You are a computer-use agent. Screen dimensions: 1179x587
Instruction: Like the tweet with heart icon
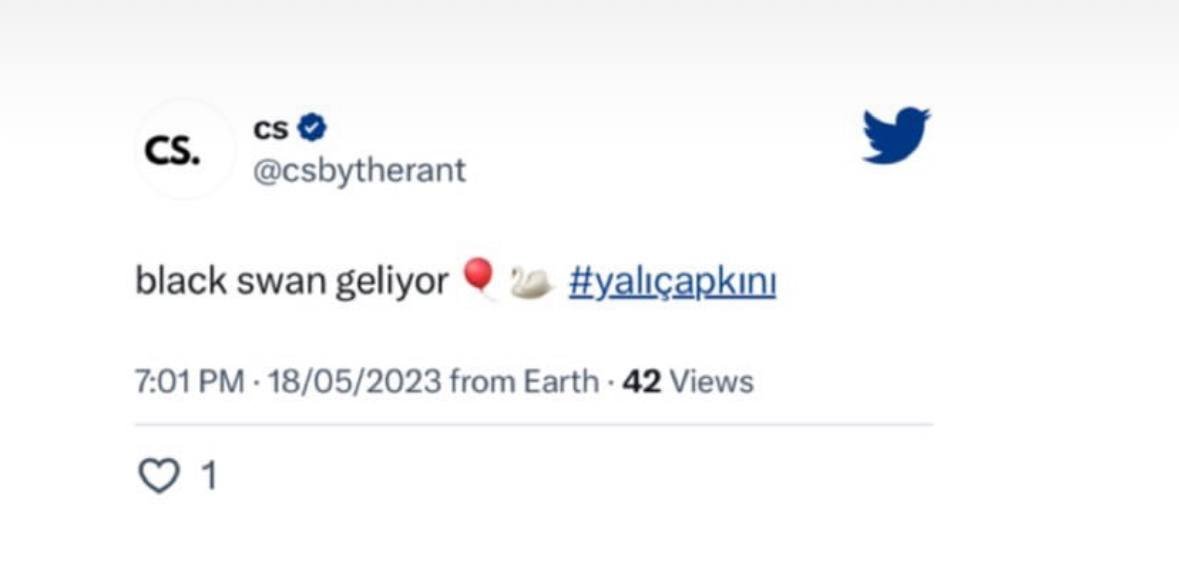click(x=158, y=476)
